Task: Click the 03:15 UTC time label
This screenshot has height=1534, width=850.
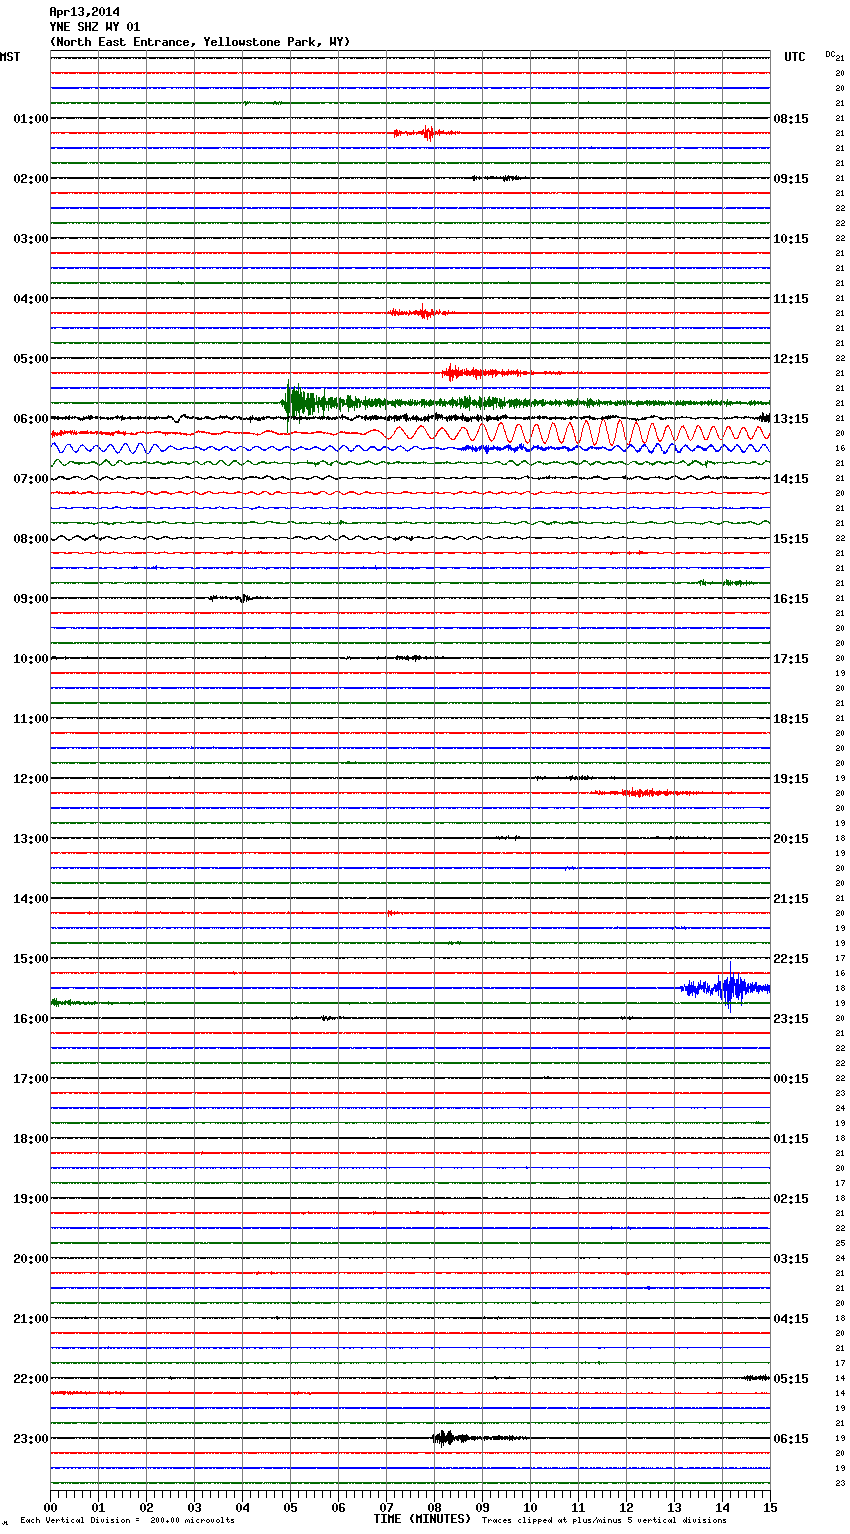Action: click(x=791, y=1259)
